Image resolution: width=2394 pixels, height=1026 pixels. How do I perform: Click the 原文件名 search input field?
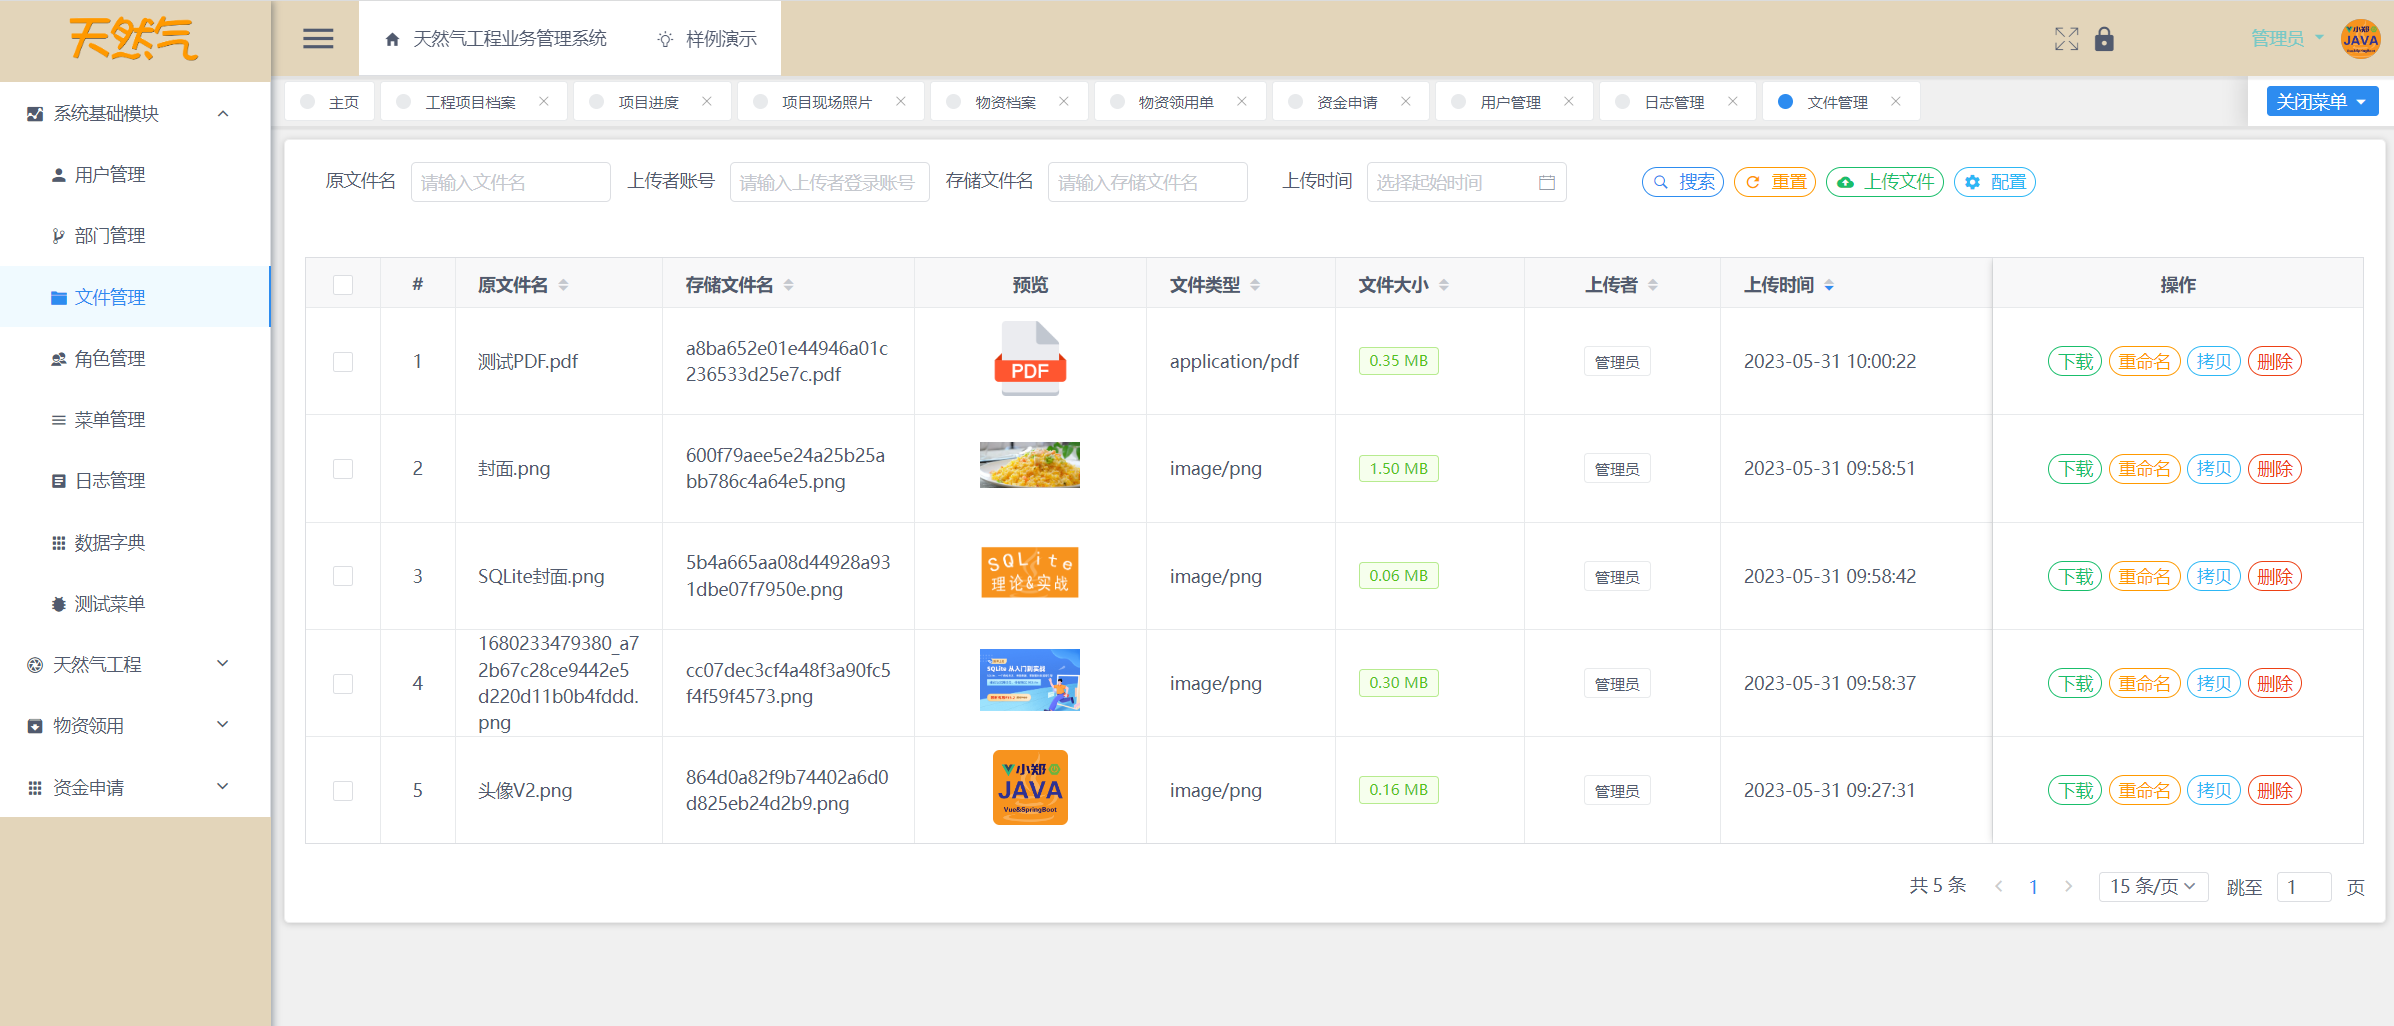pyautogui.click(x=510, y=182)
